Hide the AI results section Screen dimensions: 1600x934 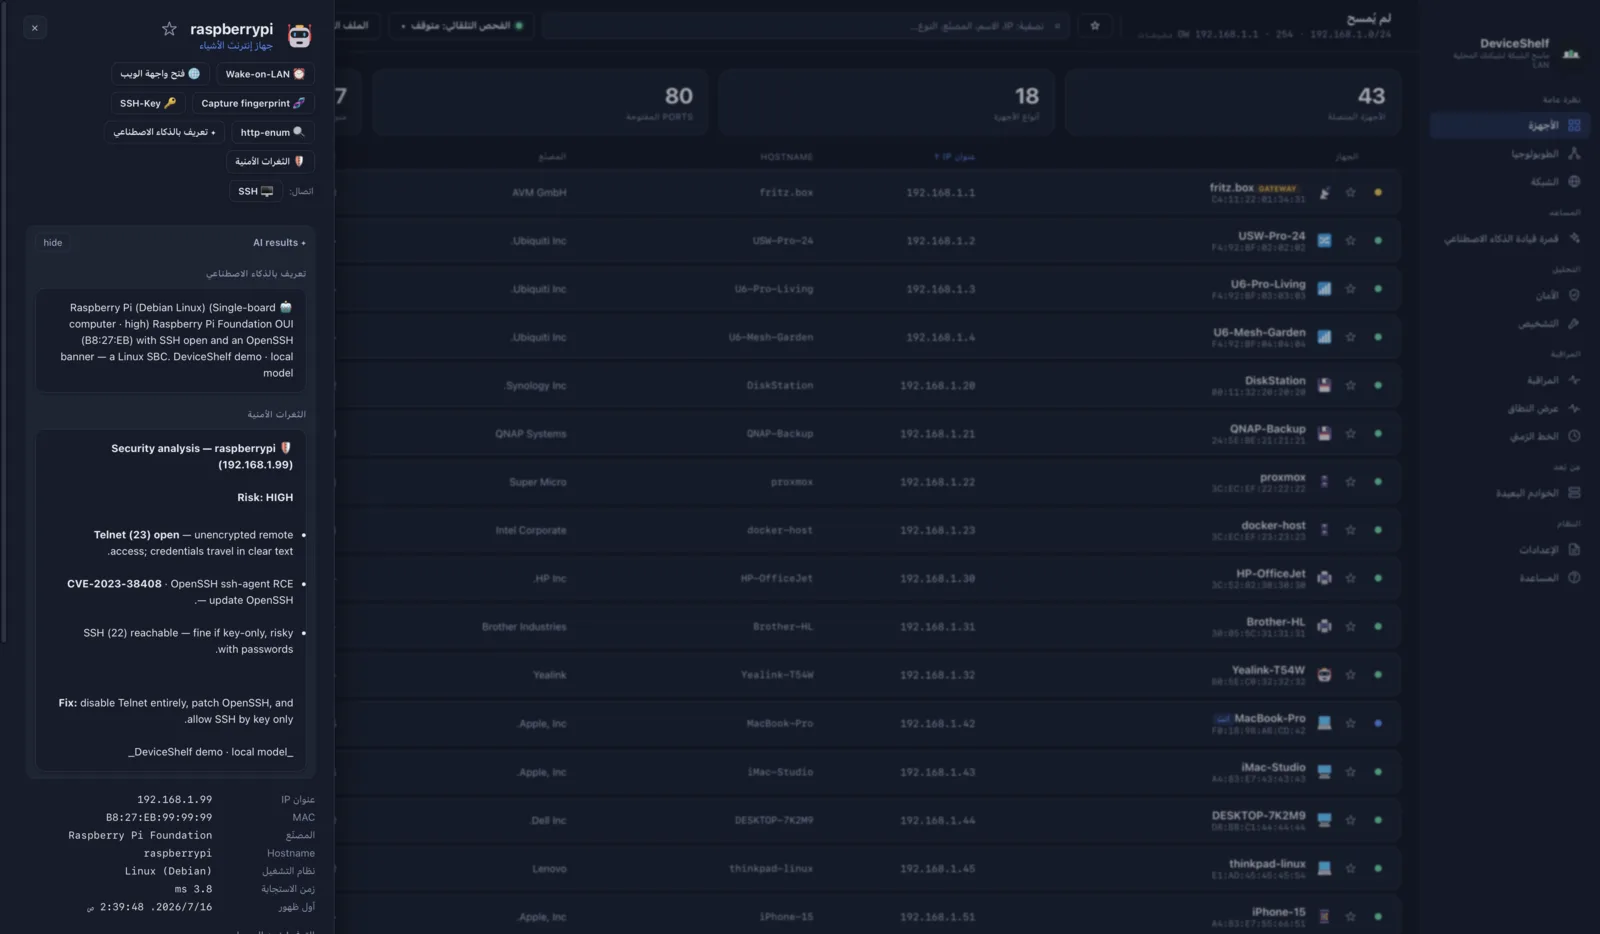[x=53, y=243]
